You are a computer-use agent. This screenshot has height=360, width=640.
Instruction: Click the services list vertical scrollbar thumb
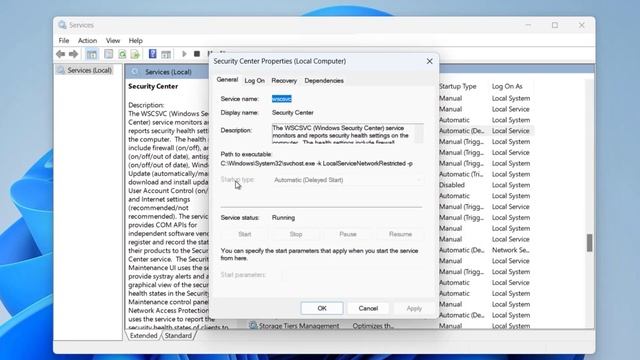pos(589,243)
